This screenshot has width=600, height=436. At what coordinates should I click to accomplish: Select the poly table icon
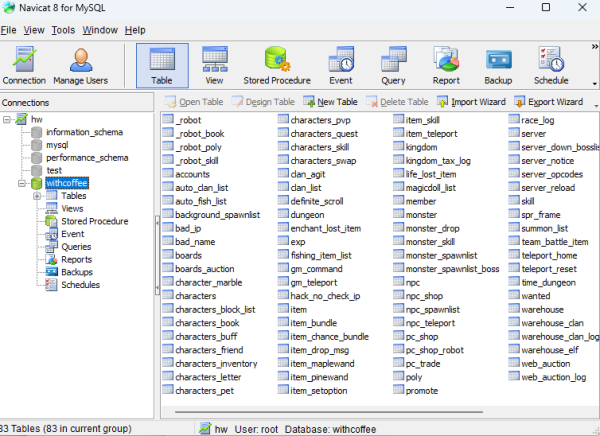398,377
